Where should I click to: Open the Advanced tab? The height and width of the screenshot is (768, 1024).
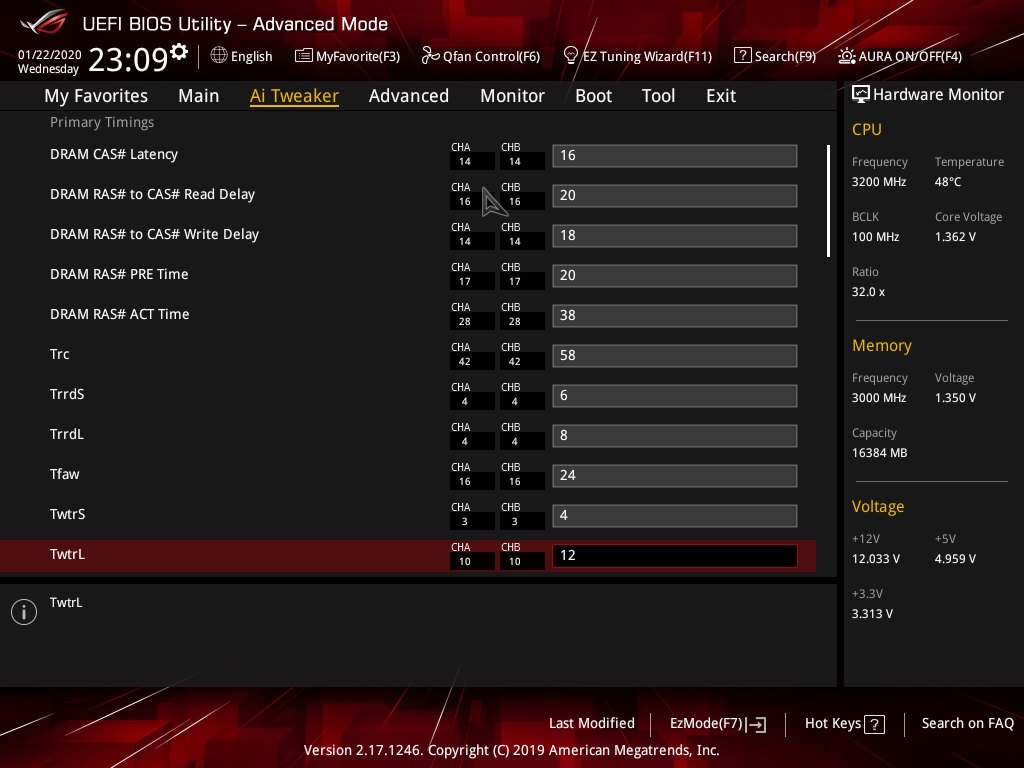click(409, 96)
